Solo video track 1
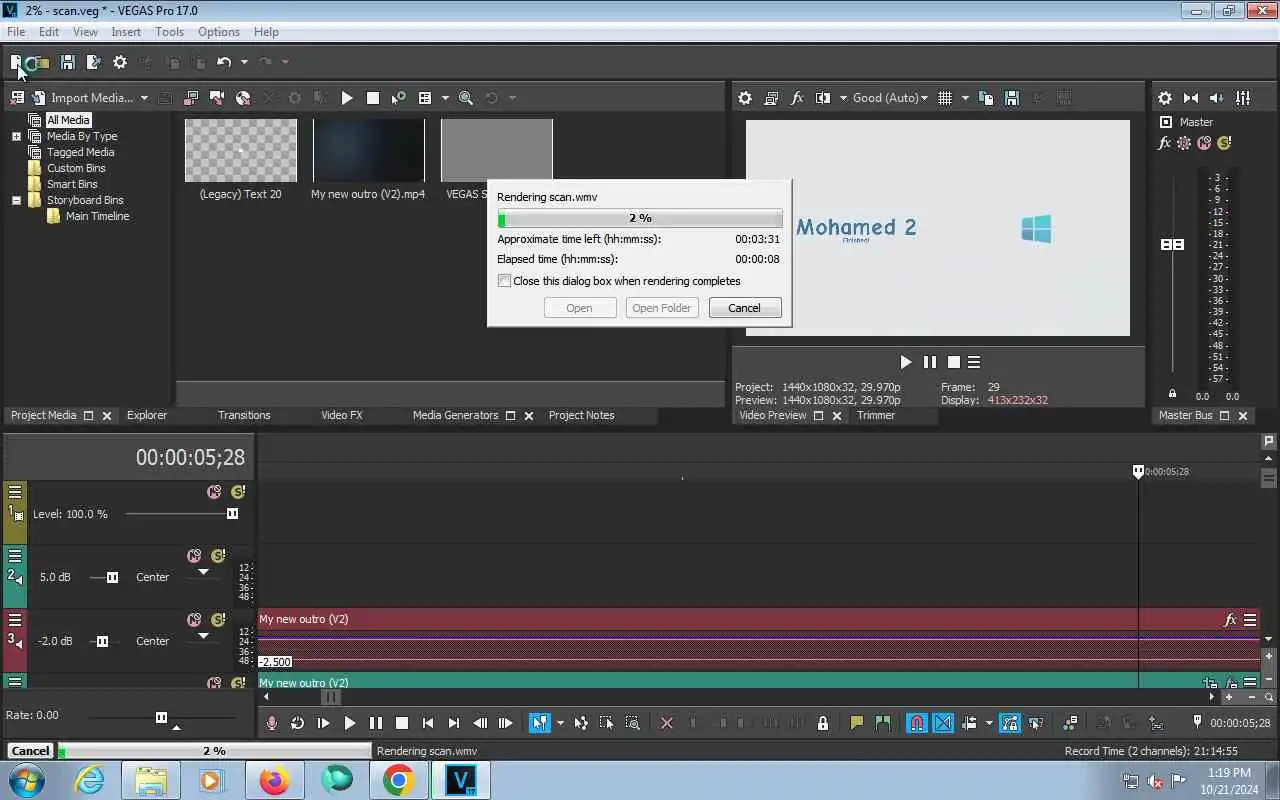Image resolution: width=1280 pixels, height=800 pixels. pos(238,492)
